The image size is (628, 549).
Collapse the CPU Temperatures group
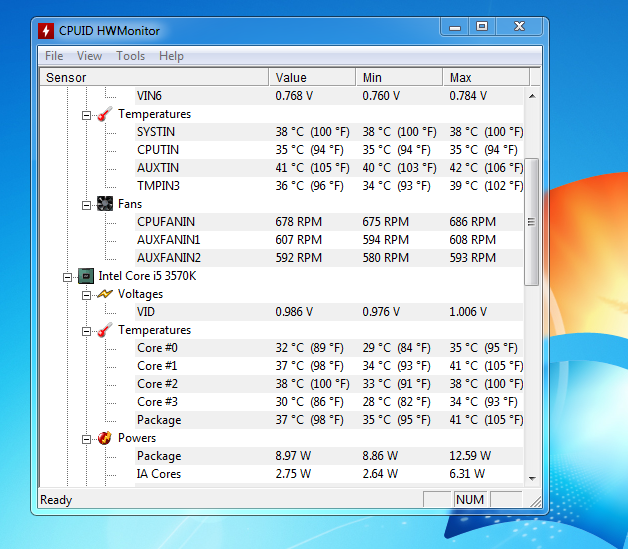(86, 332)
